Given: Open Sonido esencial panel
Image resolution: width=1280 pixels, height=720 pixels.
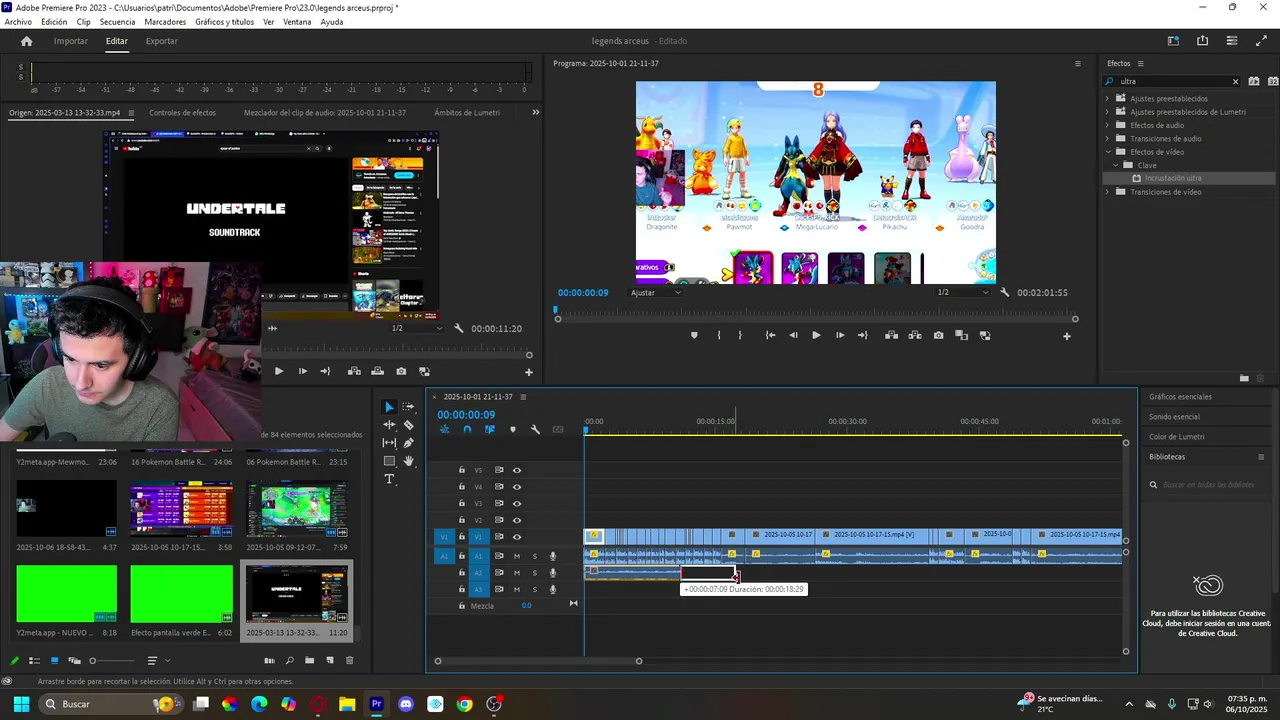Looking at the screenshot, I should coord(1174,417).
